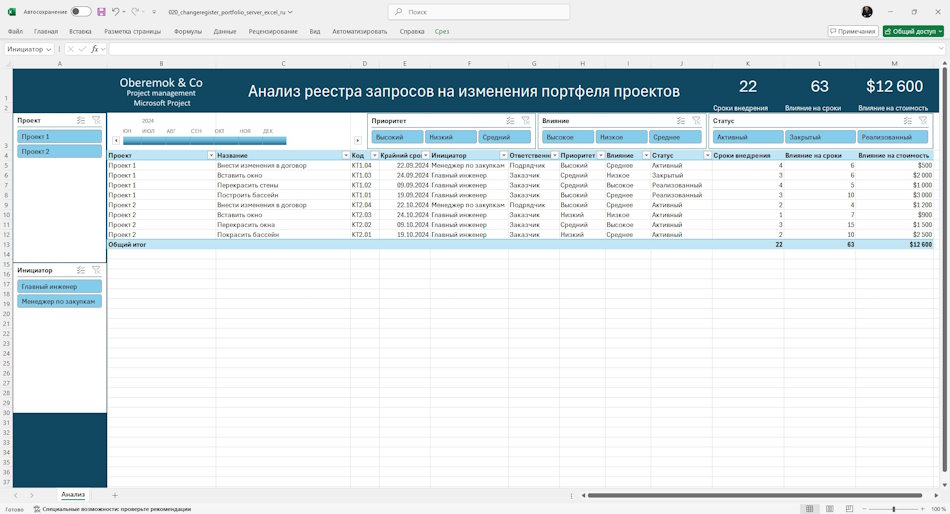Click the Общий доступ button
This screenshot has height=514, width=950.
pyautogui.click(x=913, y=31)
